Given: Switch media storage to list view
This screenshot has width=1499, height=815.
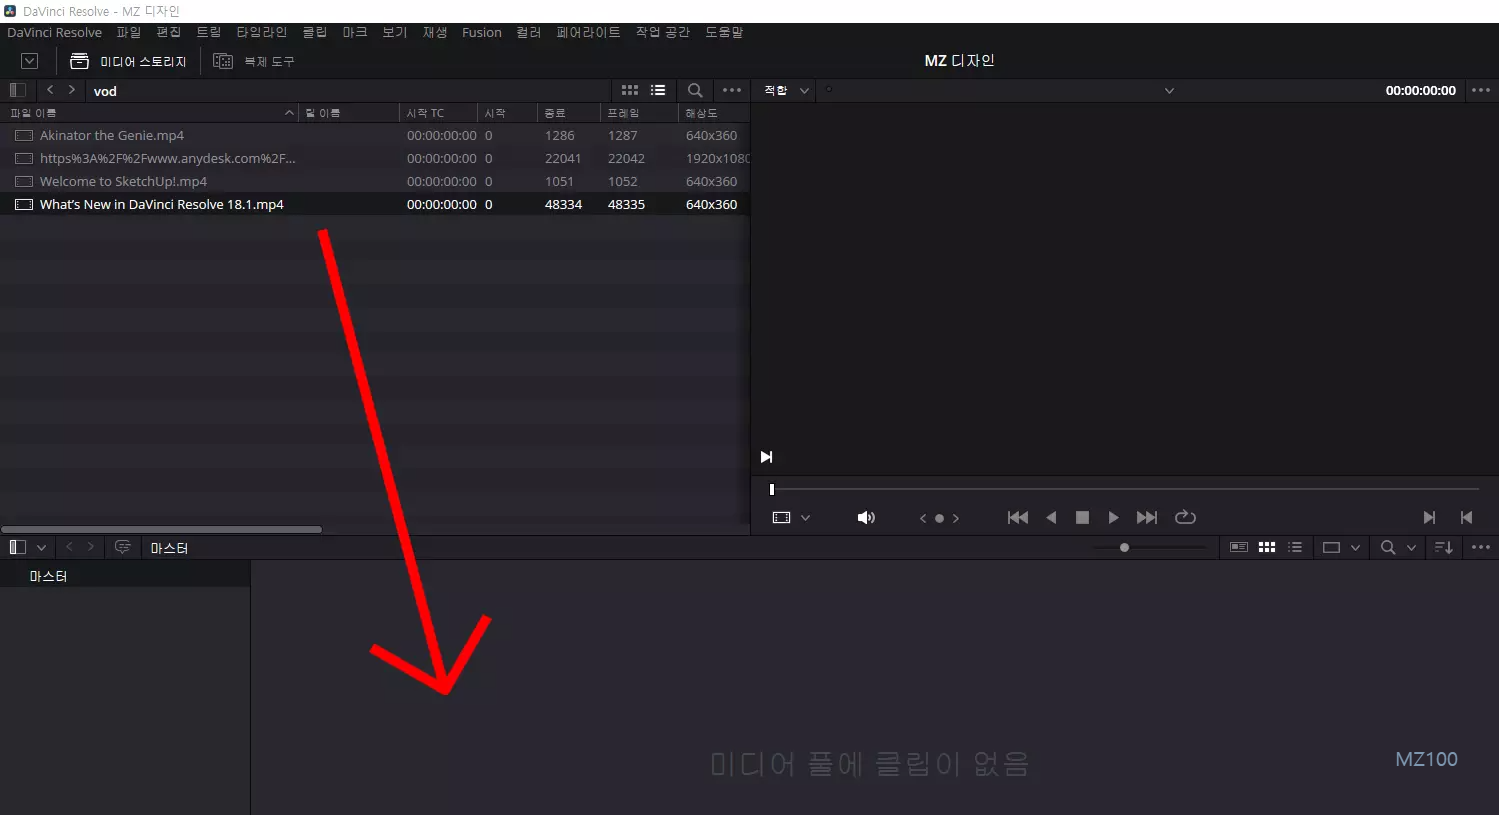Looking at the screenshot, I should [658, 90].
